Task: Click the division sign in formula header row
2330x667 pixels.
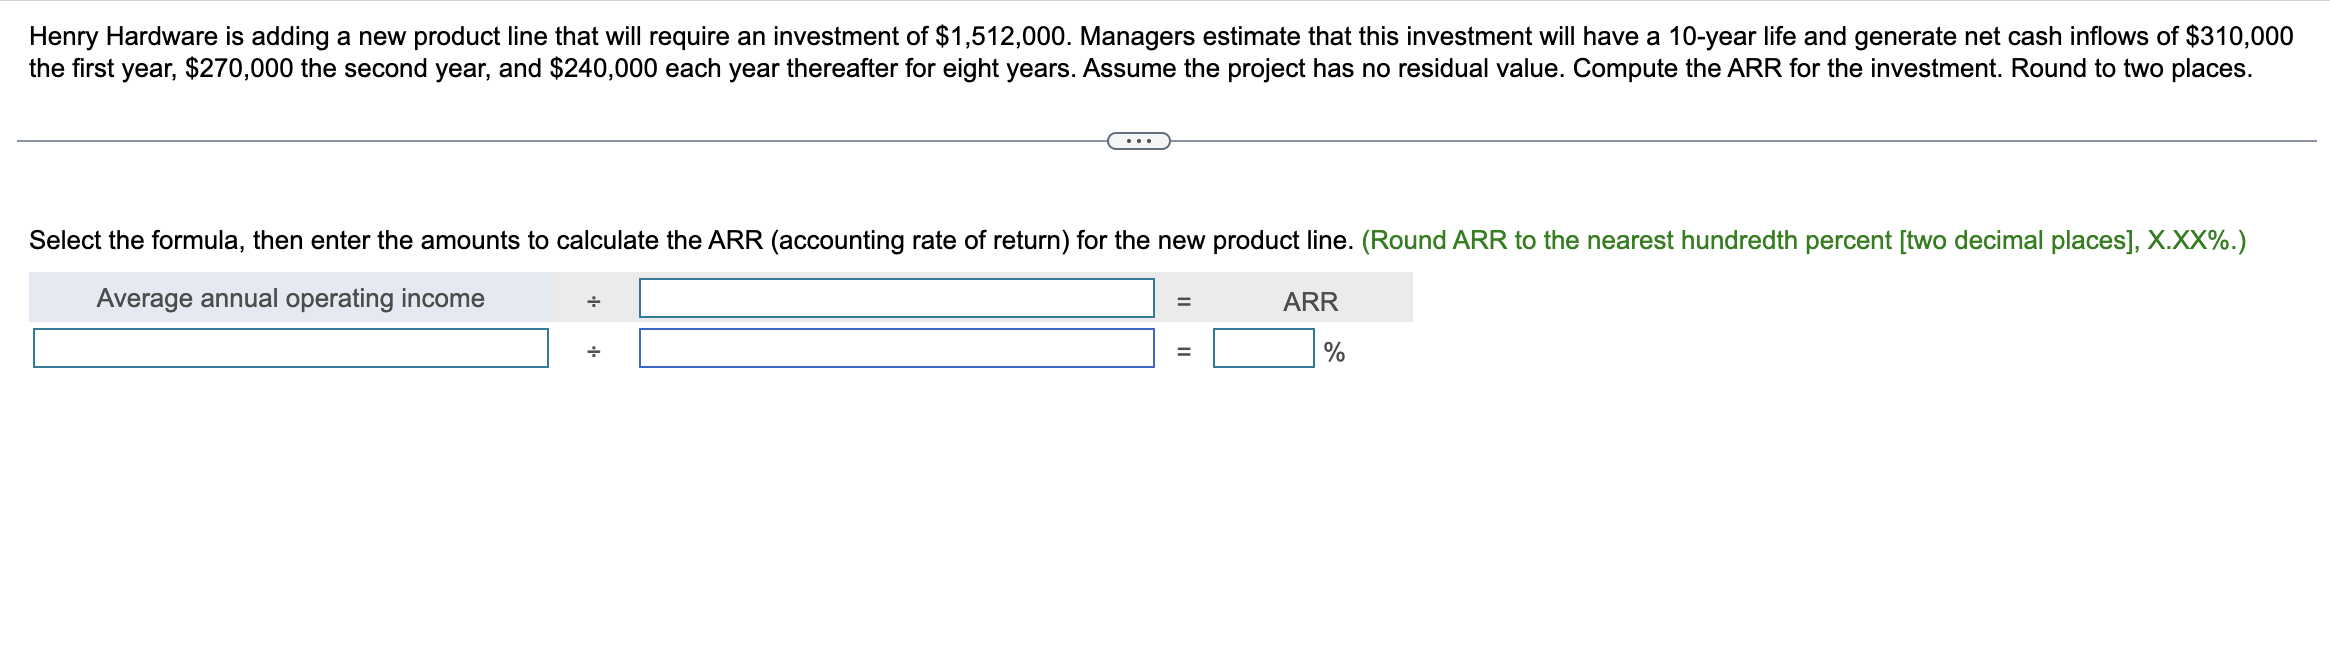Action: [594, 301]
